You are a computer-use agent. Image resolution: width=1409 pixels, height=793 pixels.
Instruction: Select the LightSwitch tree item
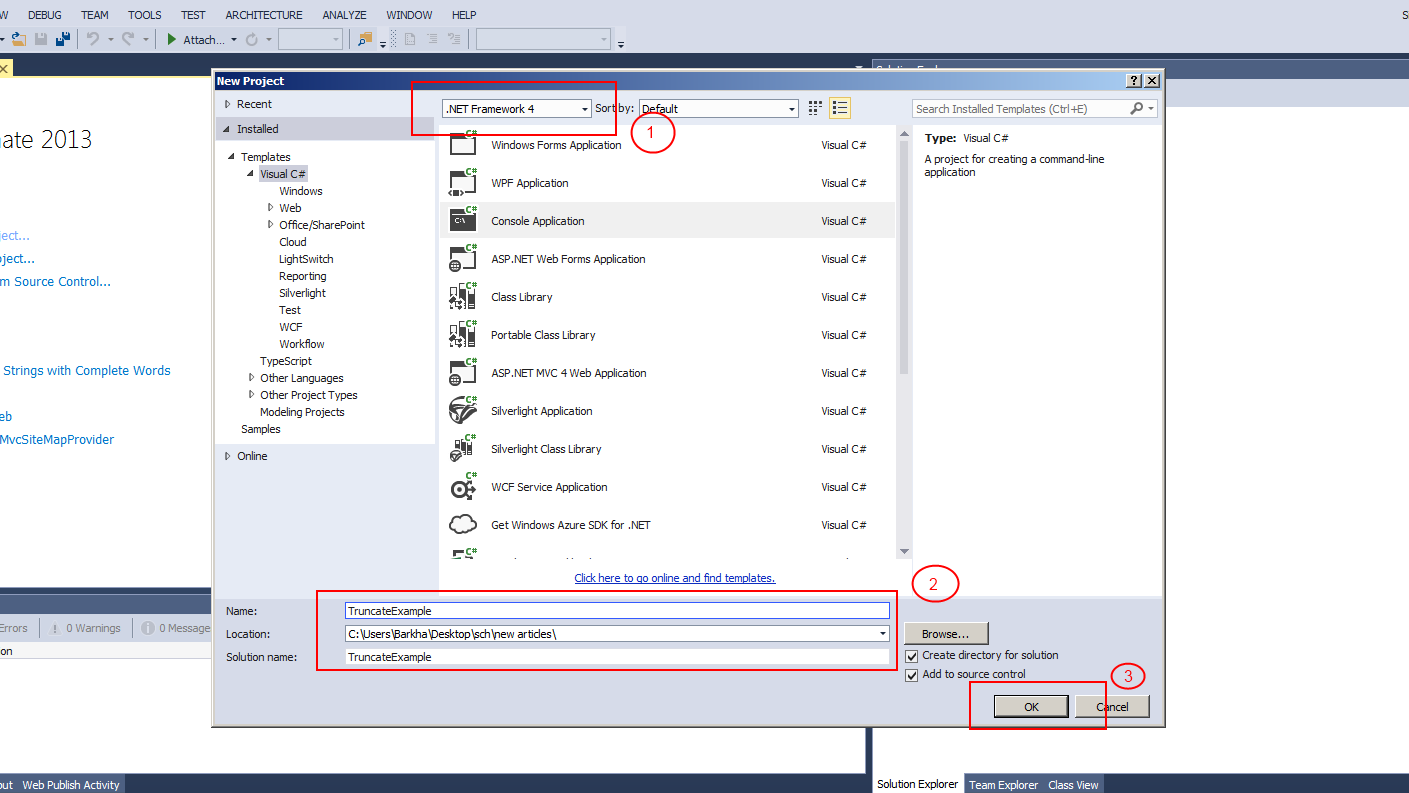point(306,259)
